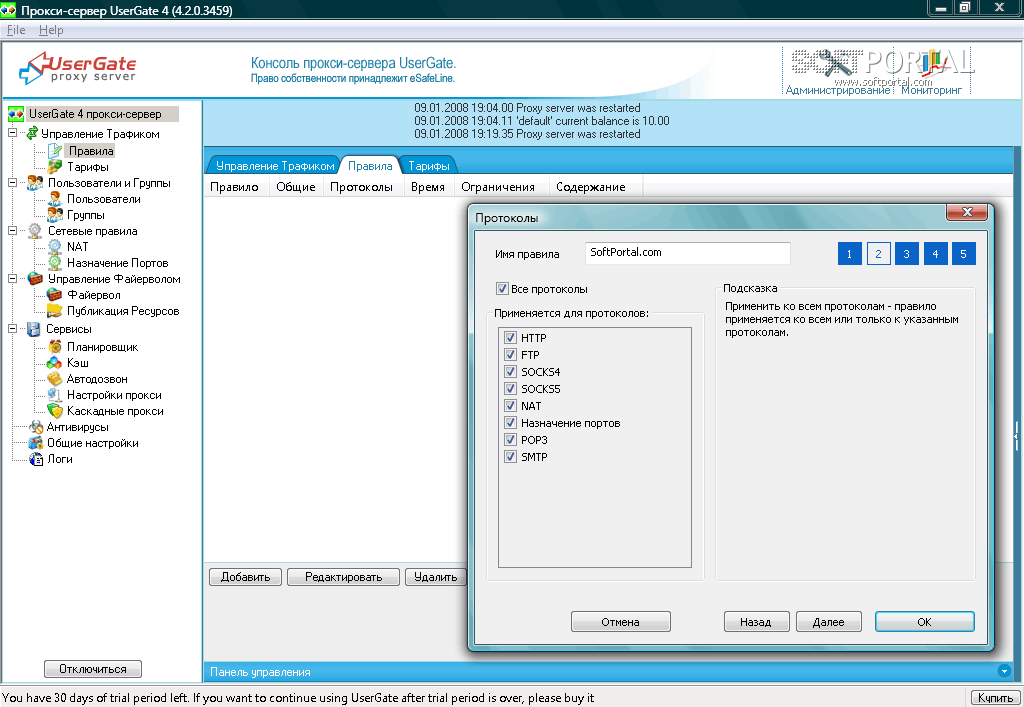1024x707 pixels.
Task: Open the Help menu
Action: (x=51, y=30)
